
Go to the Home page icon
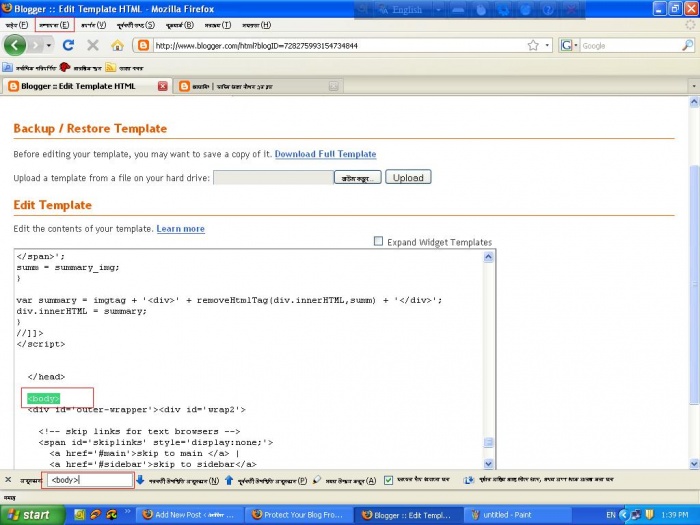[117, 45]
